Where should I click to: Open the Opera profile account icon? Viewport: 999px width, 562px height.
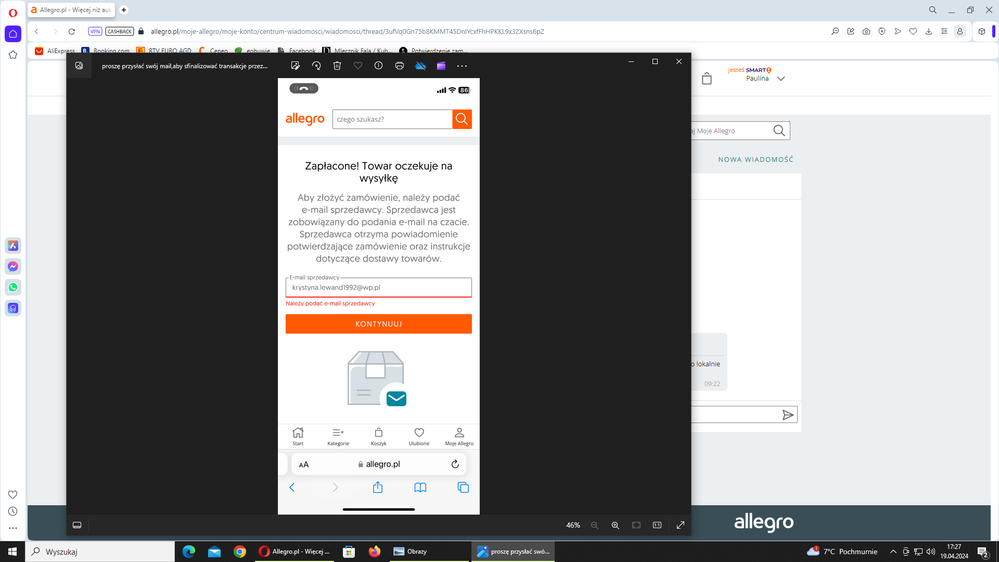(959, 31)
